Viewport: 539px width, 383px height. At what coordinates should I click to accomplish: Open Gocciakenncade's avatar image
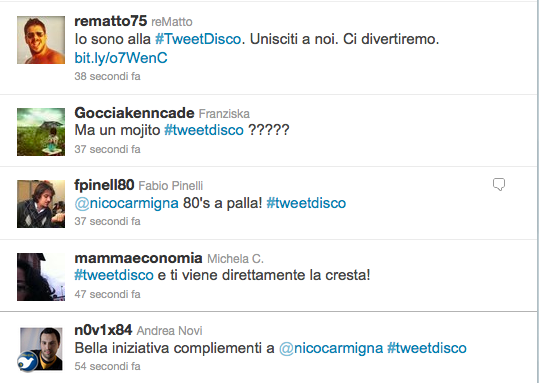click(x=41, y=132)
